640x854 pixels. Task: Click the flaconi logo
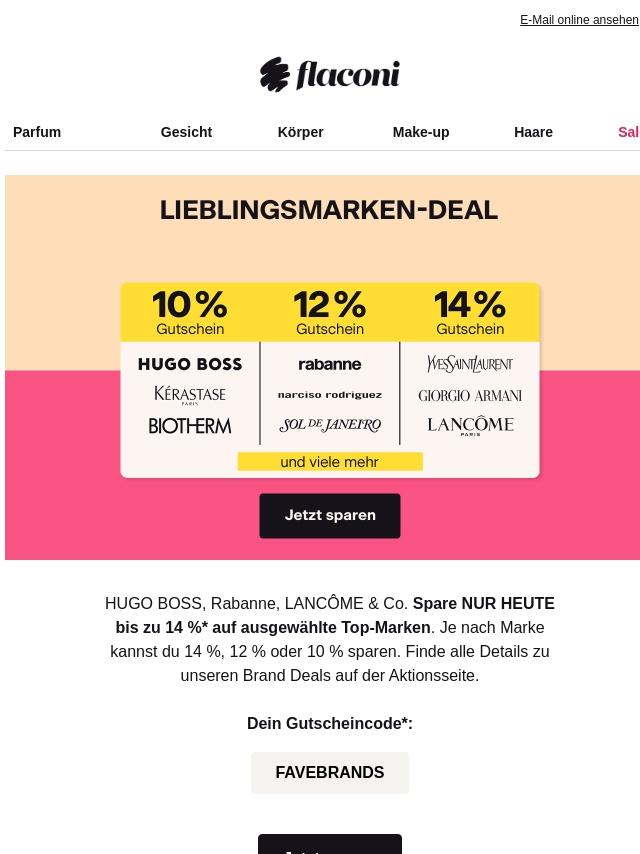[x=330, y=75]
